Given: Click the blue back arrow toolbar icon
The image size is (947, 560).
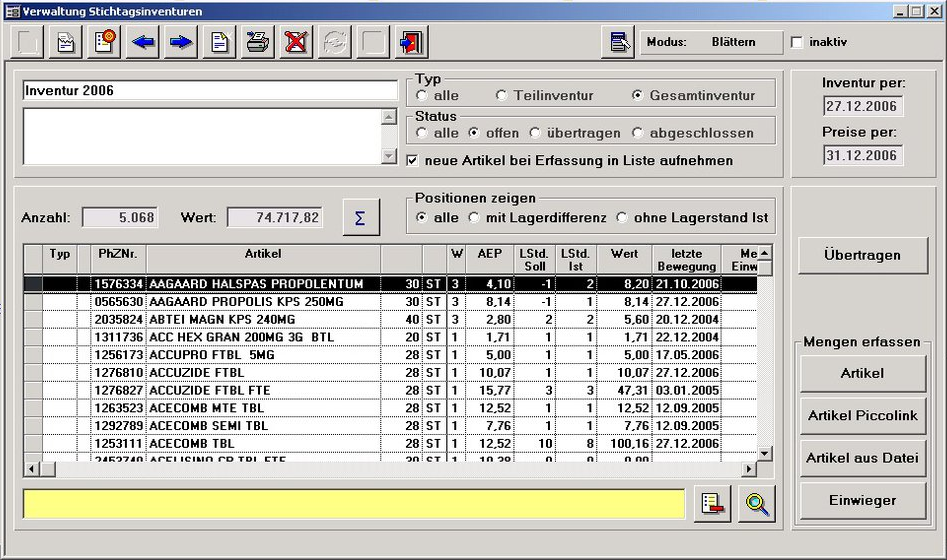Looking at the screenshot, I should 143,43.
